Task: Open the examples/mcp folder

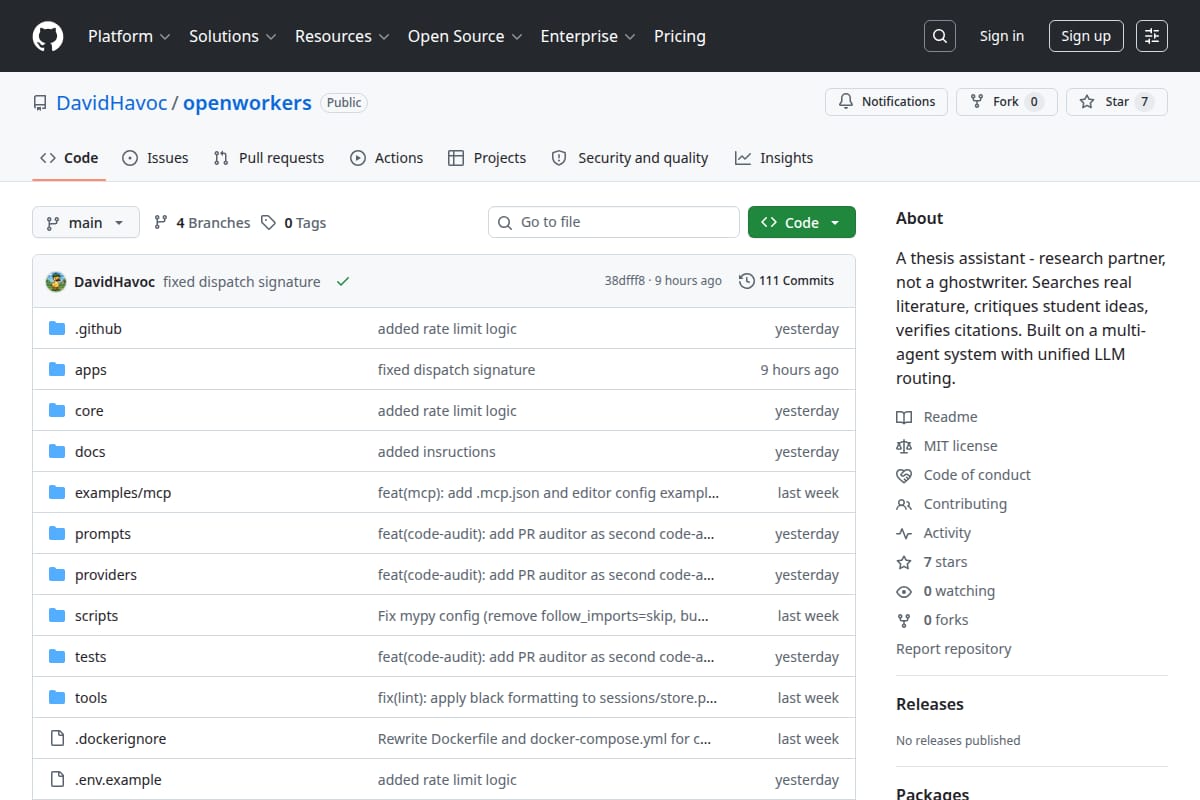Action: pyautogui.click(x=123, y=493)
